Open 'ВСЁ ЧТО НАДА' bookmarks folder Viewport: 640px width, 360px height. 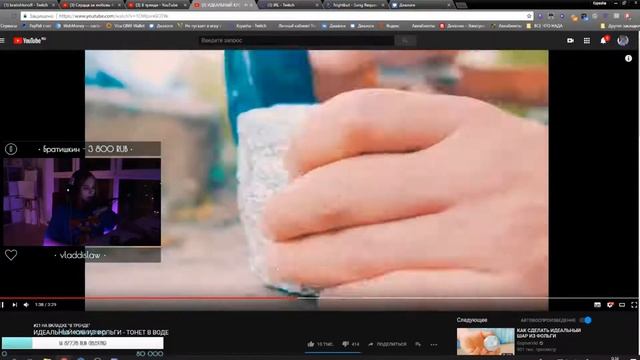(544, 26)
